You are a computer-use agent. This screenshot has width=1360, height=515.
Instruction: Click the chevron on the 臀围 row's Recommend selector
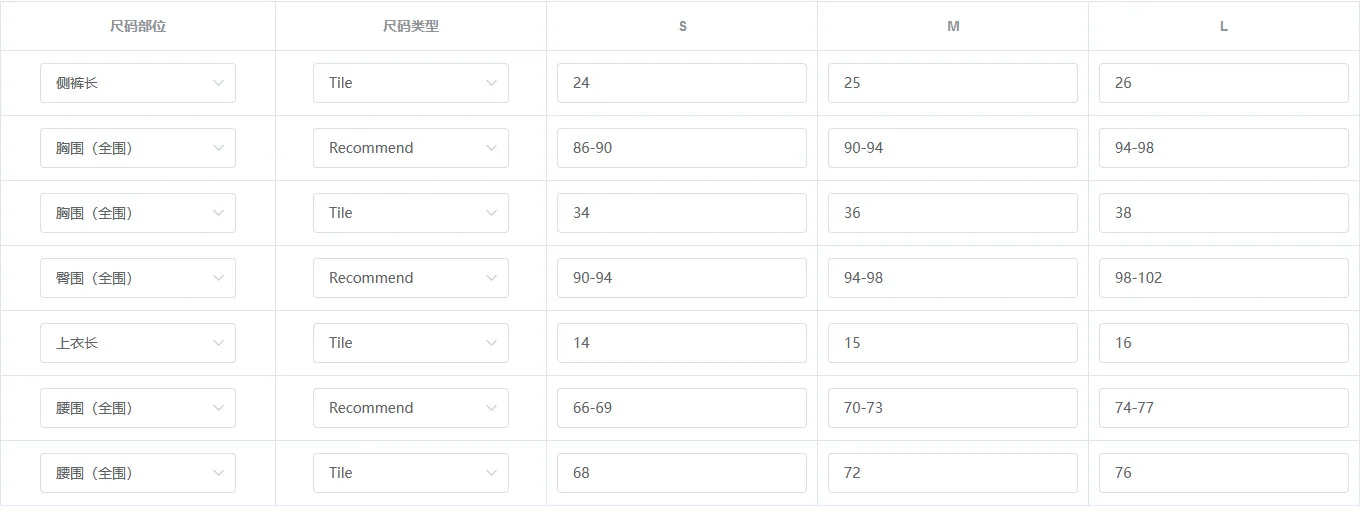(491, 278)
